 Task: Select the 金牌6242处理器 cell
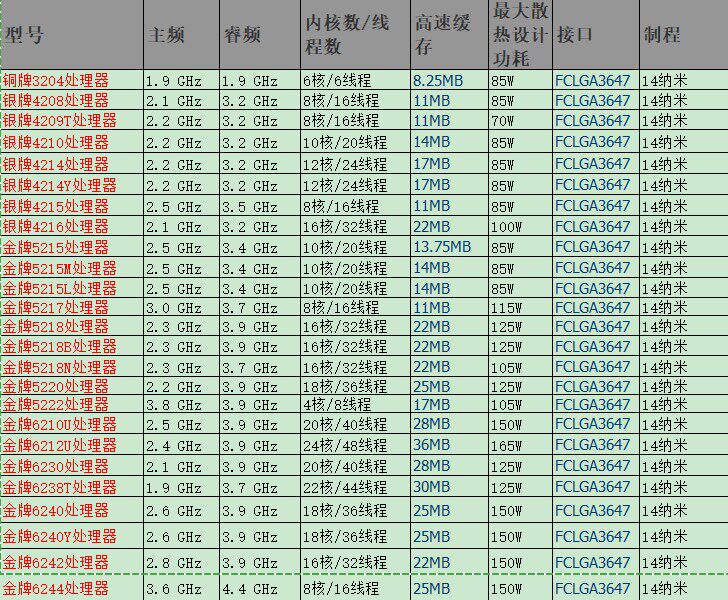click(x=72, y=562)
